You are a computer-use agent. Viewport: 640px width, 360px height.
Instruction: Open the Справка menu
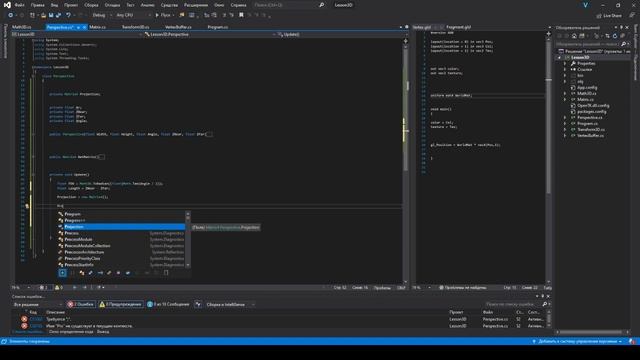(238, 5)
